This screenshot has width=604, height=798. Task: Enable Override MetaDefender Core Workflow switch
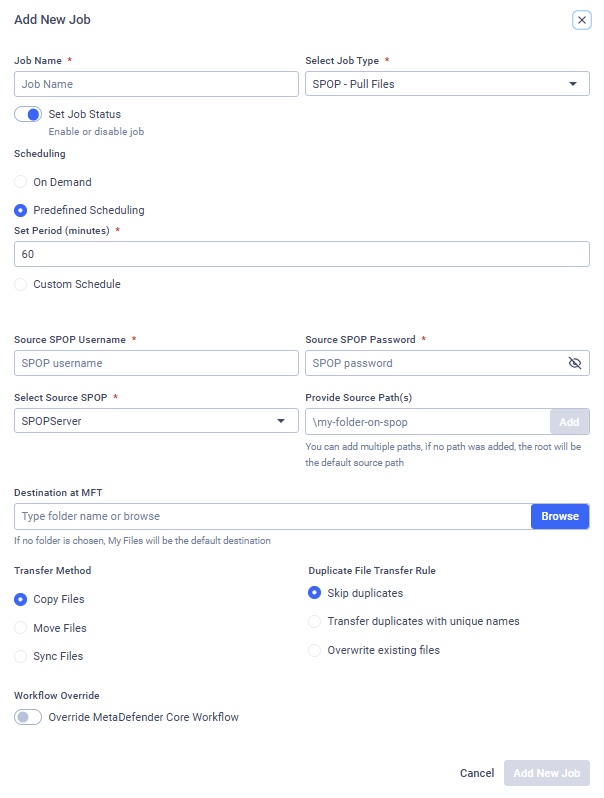[x=27, y=717]
